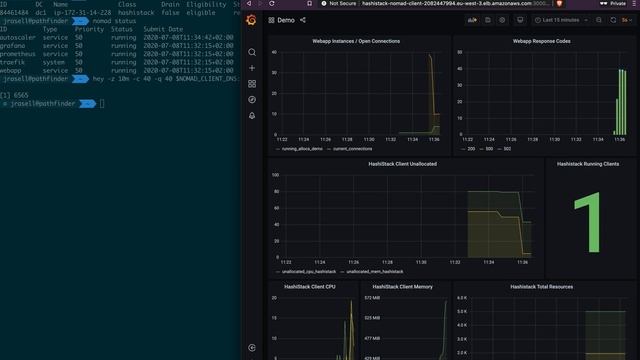Save the dashboard
Viewport: 640px width, 360px height.
coord(488,20)
